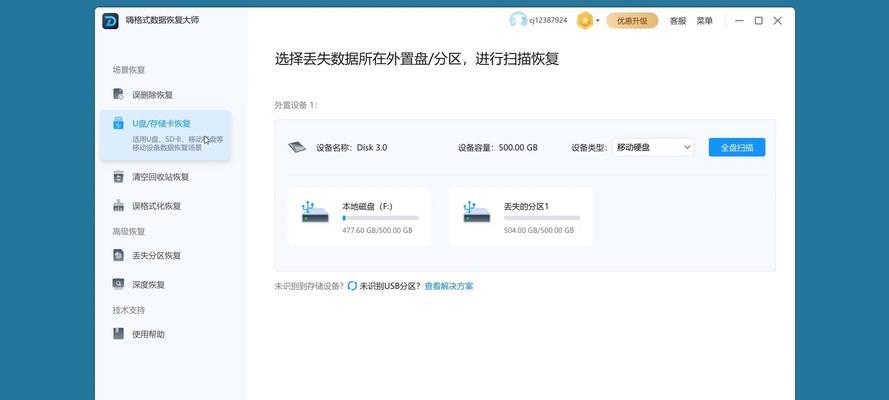The height and width of the screenshot is (400, 889).
Task: Click the 丢失的分区1 label
Action: (x=526, y=207)
